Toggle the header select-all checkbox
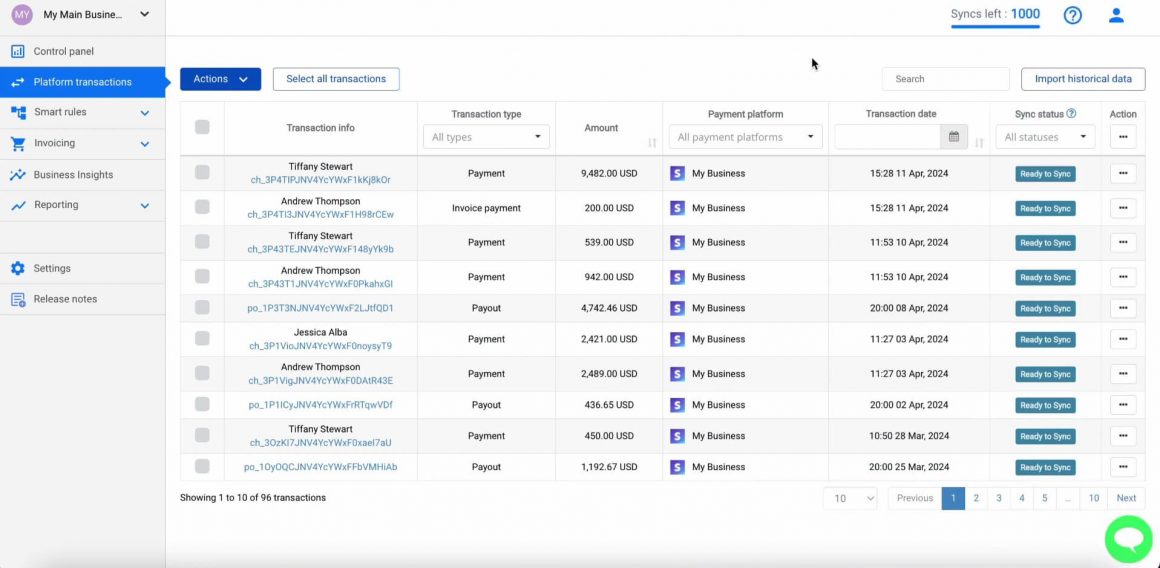This screenshot has width=1160, height=568. tap(202, 127)
